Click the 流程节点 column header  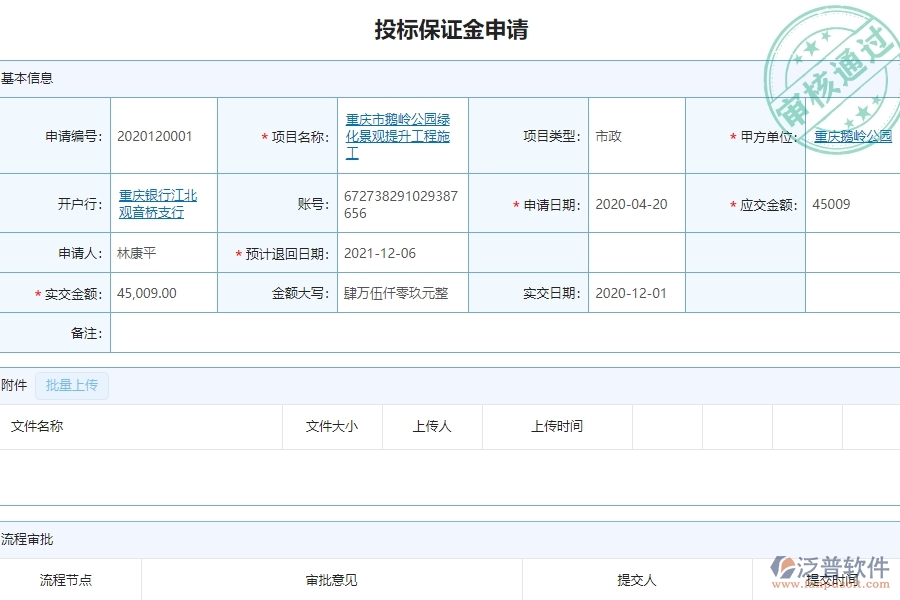pos(64,580)
